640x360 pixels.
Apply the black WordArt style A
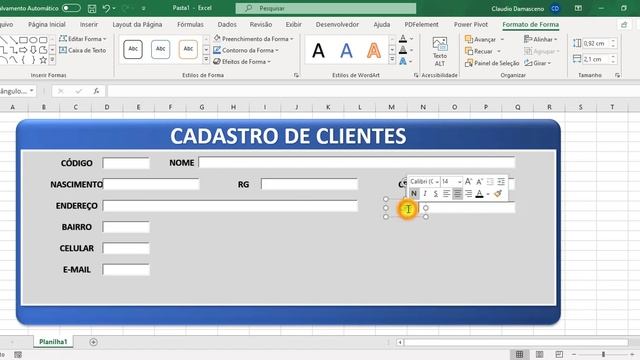pos(318,51)
